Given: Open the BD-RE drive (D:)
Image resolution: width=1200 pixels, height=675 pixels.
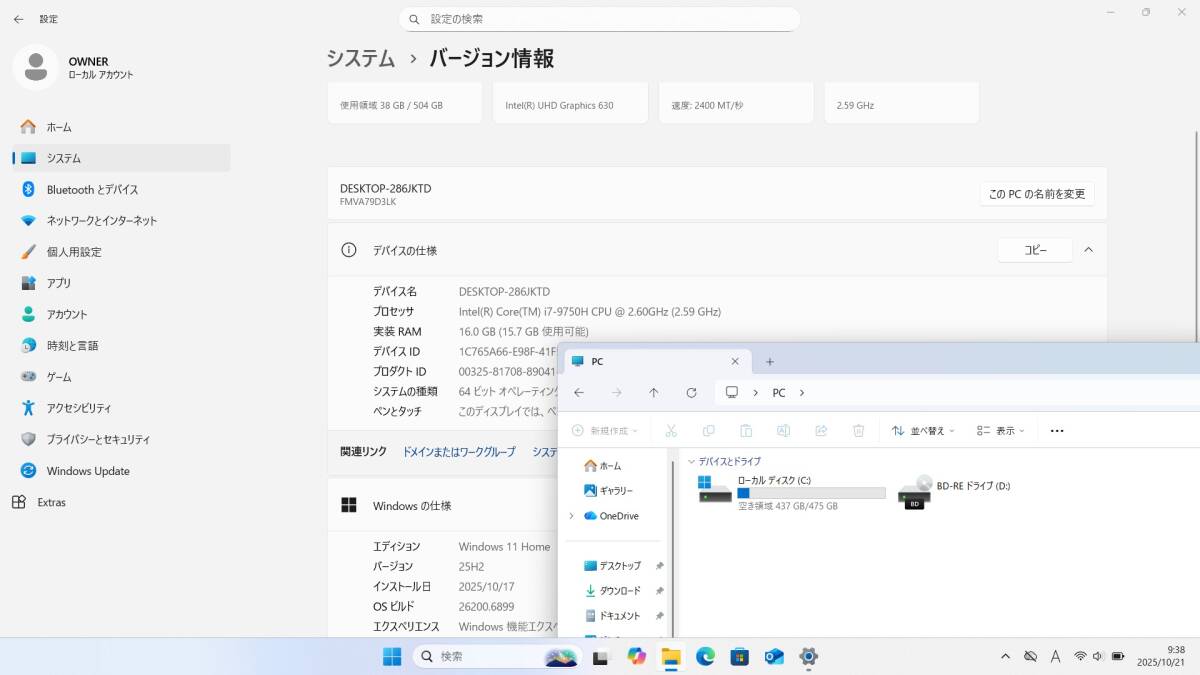Looking at the screenshot, I should (956, 493).
